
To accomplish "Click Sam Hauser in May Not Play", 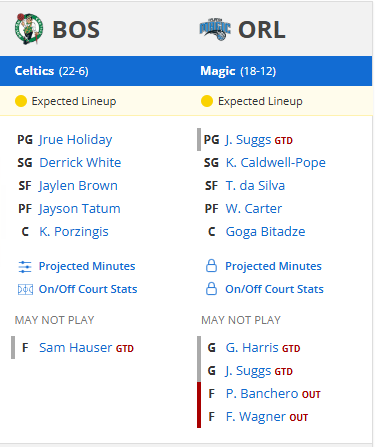I will (76, 348).
